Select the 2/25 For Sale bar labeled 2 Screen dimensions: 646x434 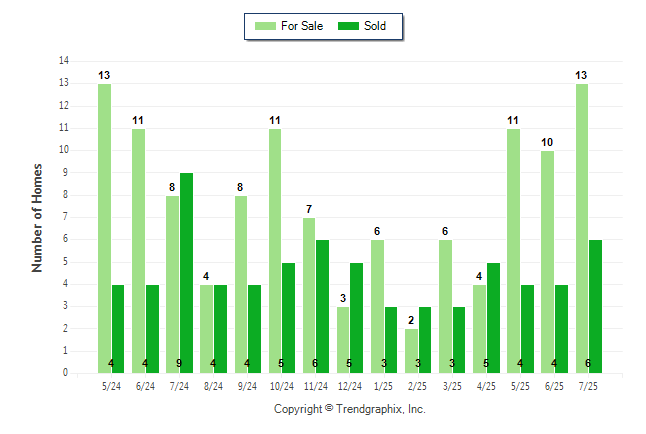(411, 351)
